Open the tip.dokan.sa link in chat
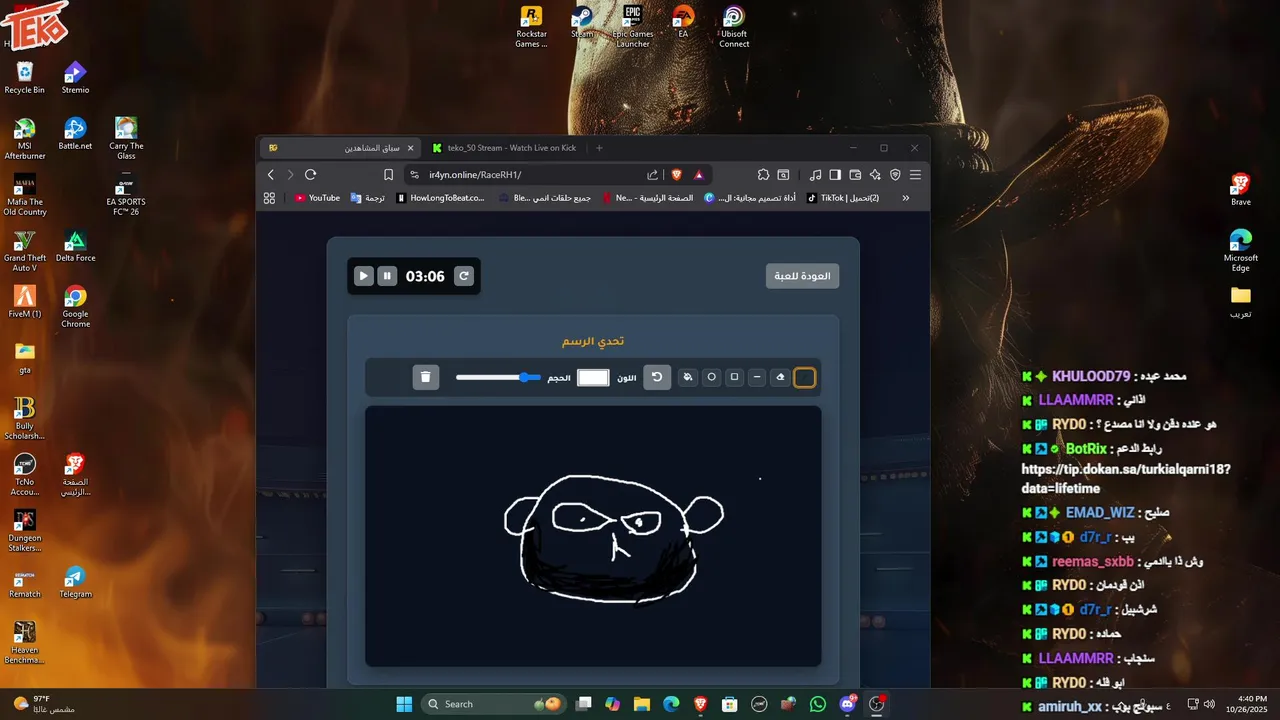The height and width of the screenshot is (720, 1280). click(x=1126, y=478)
